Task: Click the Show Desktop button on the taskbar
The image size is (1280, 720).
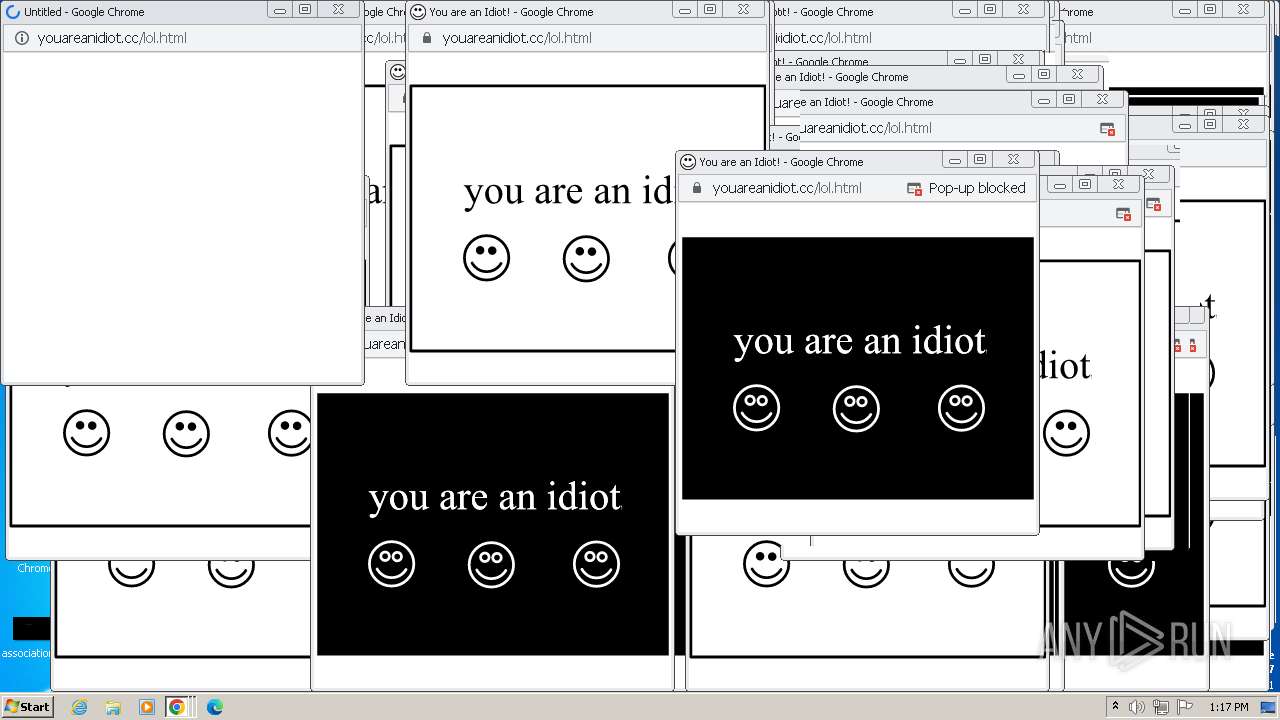Action: [1268, 707]
